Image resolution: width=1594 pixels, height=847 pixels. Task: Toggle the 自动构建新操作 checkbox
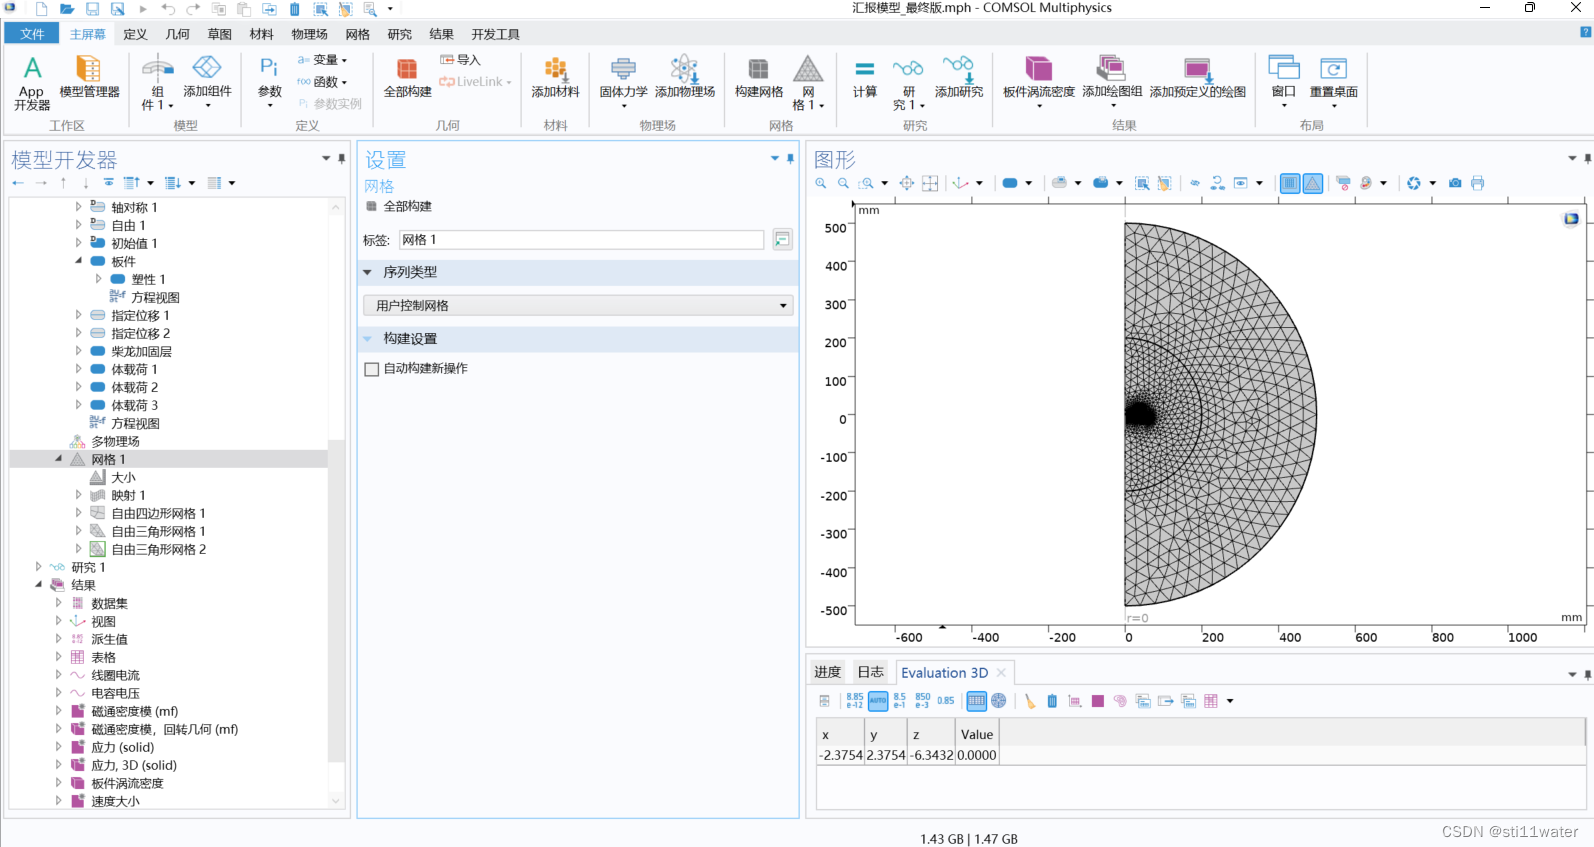pyautogui.click(x=372, y=369)
